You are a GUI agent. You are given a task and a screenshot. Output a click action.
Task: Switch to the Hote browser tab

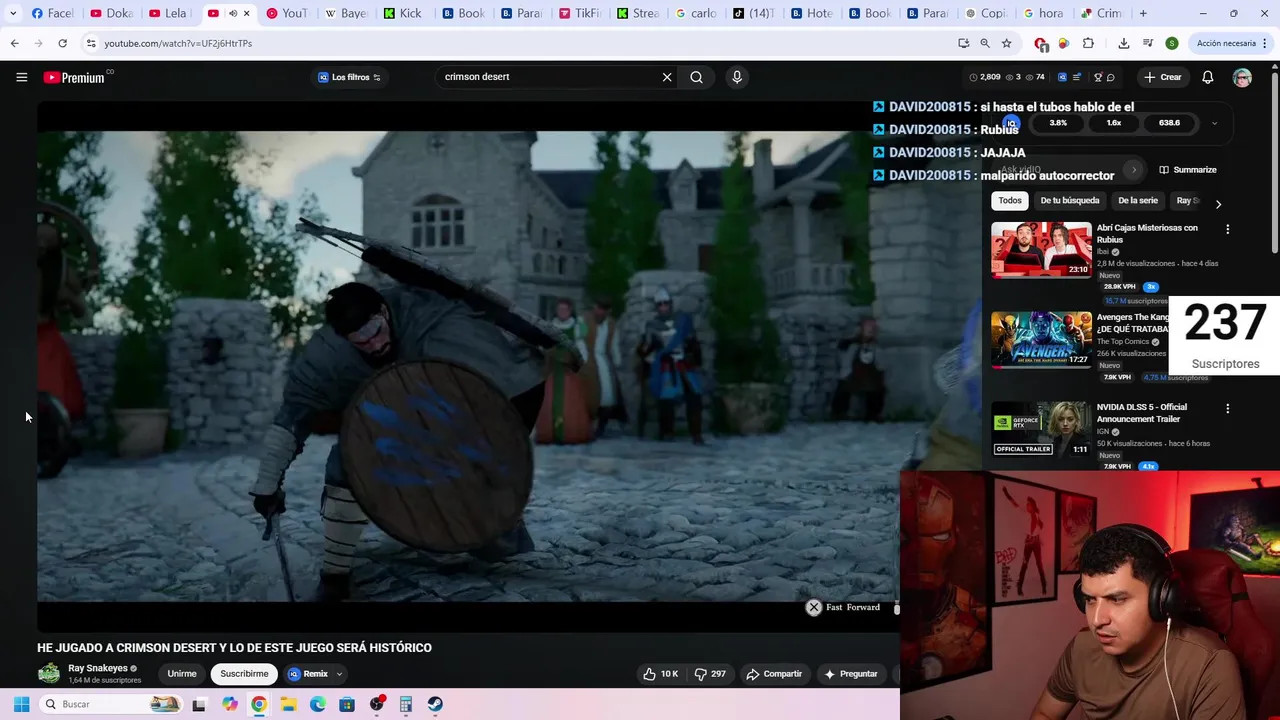coord(810,13)
